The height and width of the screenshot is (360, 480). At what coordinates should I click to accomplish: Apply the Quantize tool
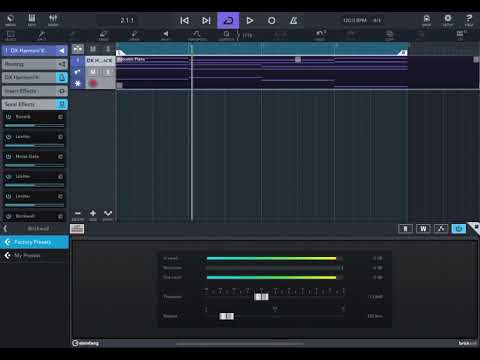coord(226,35)
